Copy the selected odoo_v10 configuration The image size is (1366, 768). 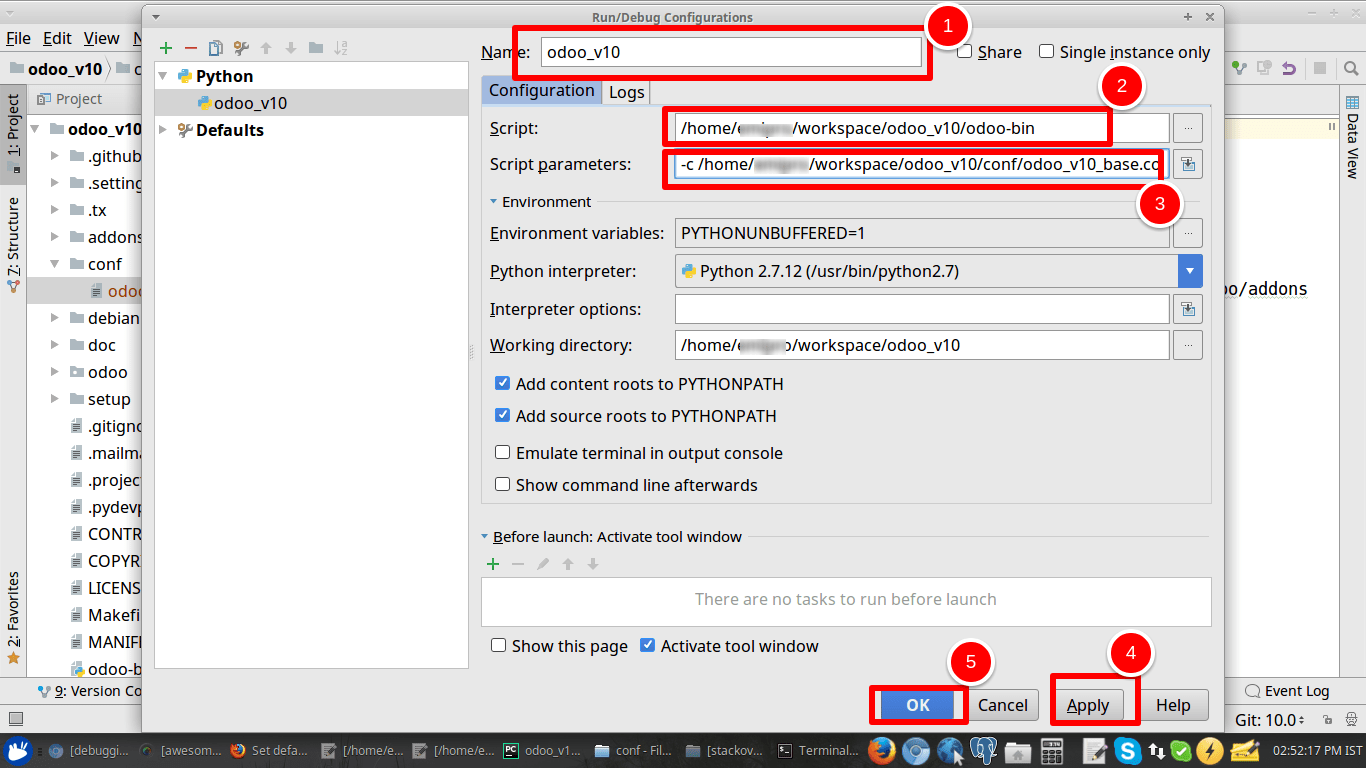click(215, 47)
